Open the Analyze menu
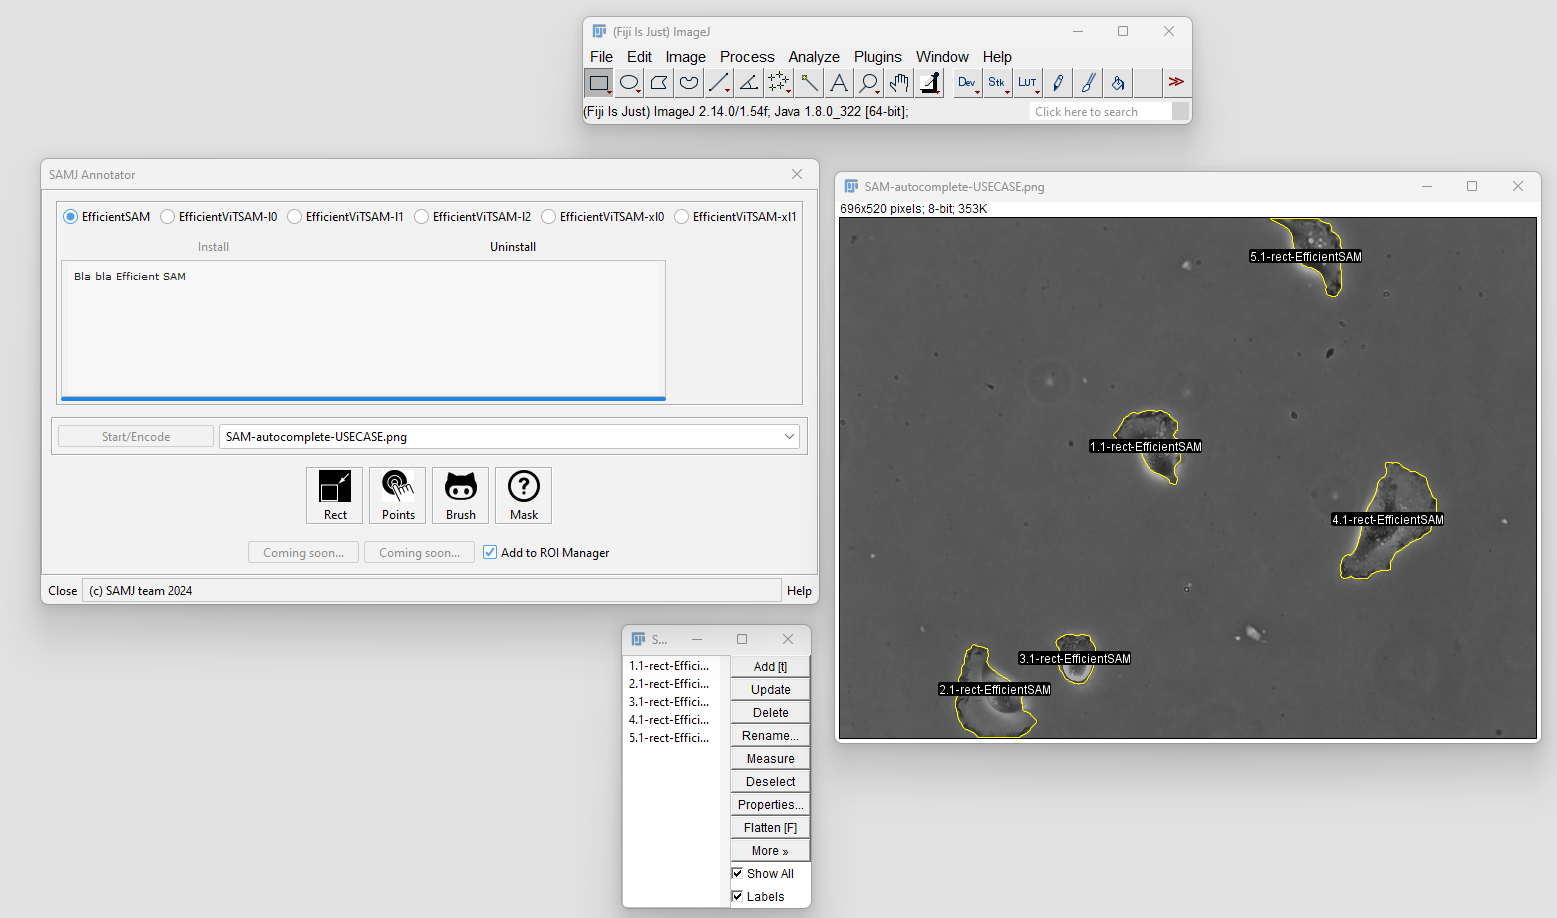The image size is (1557, 918). 814,57
